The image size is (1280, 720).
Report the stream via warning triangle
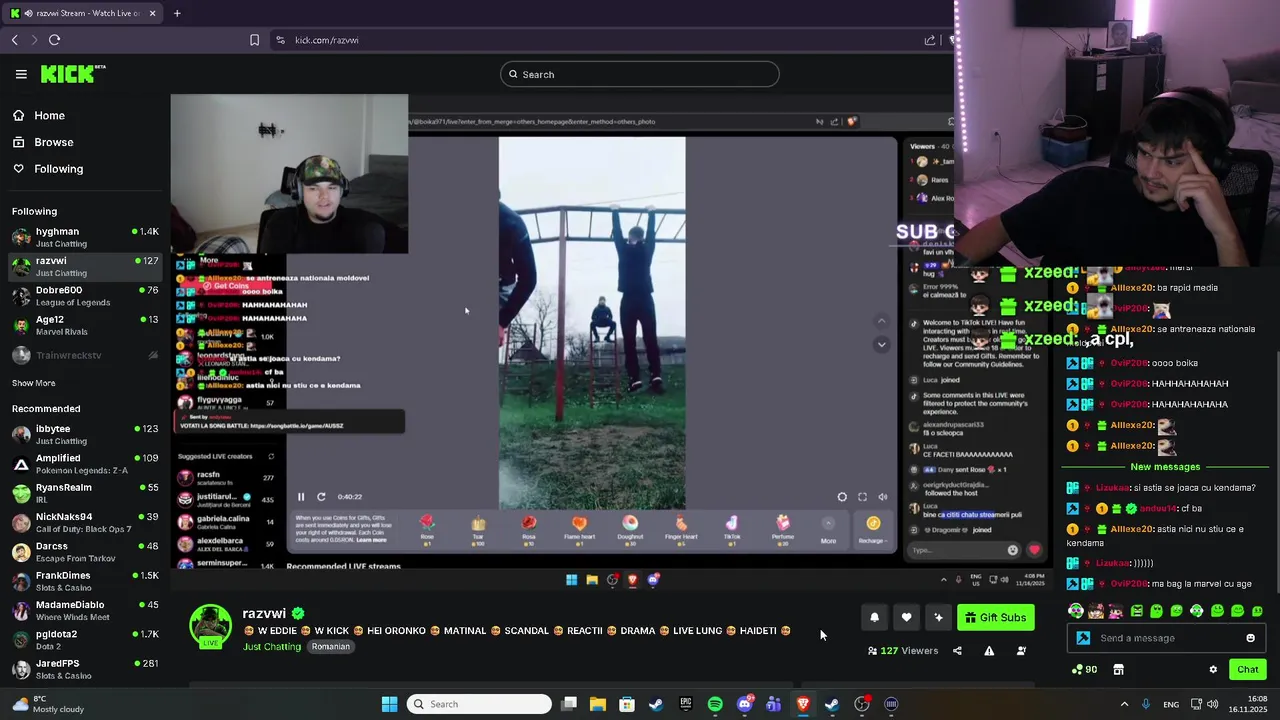coord(989,651)
